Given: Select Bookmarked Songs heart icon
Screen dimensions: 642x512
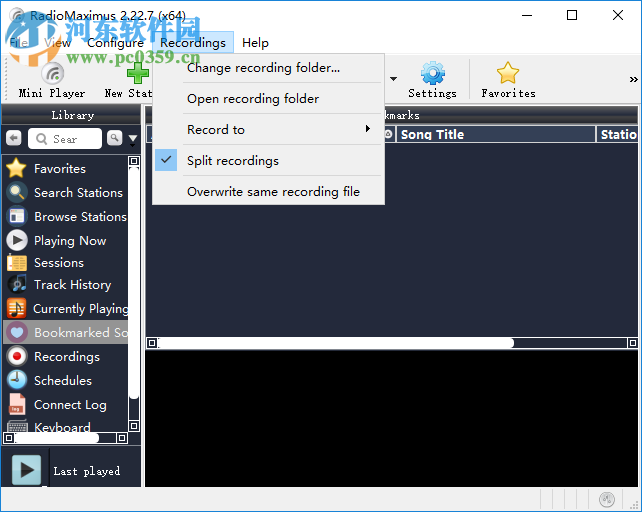Looking at the screenshot, I should click(17, 332).
